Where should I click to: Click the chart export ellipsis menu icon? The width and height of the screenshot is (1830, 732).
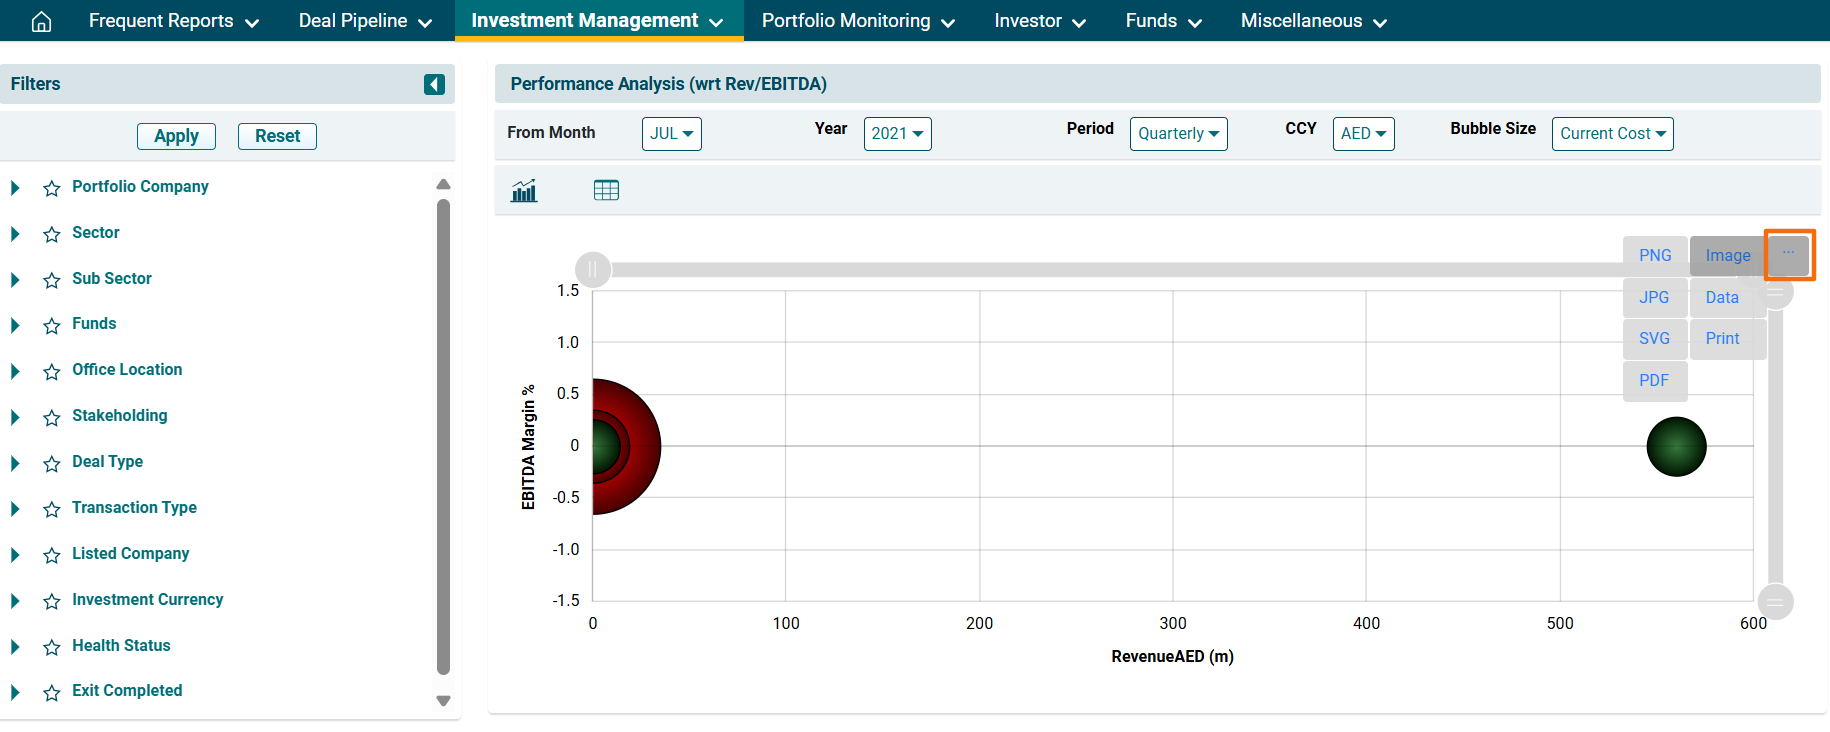click(x=1788, y=254)
